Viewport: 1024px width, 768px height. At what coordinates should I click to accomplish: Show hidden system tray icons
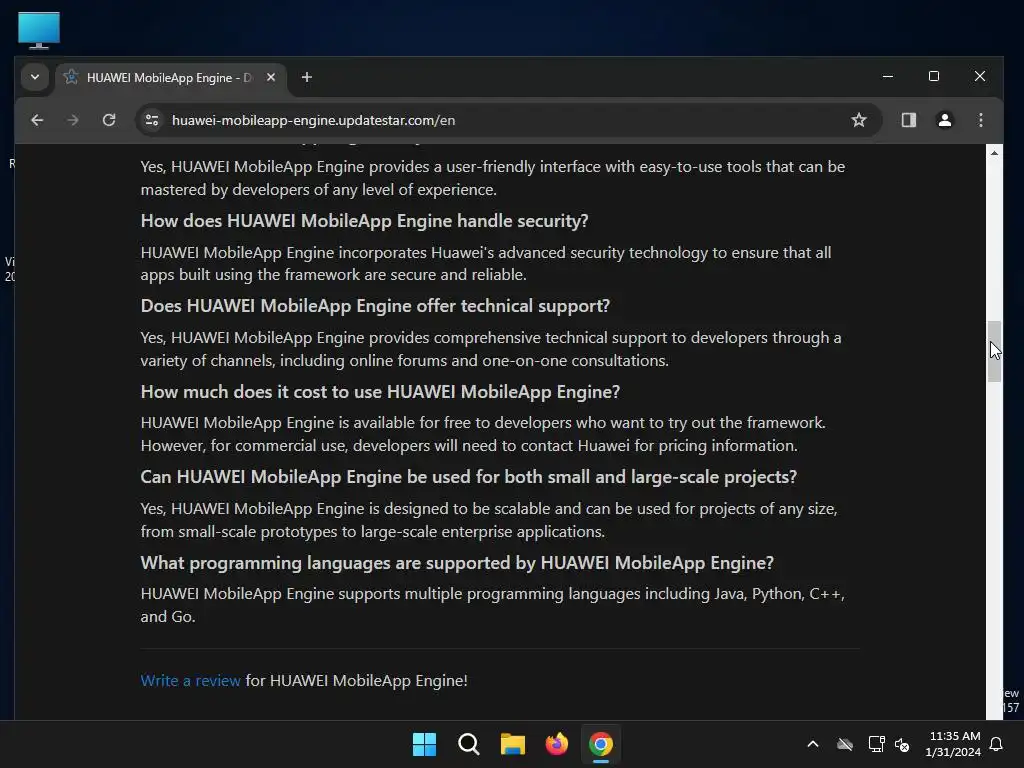[x=813, y=744]
